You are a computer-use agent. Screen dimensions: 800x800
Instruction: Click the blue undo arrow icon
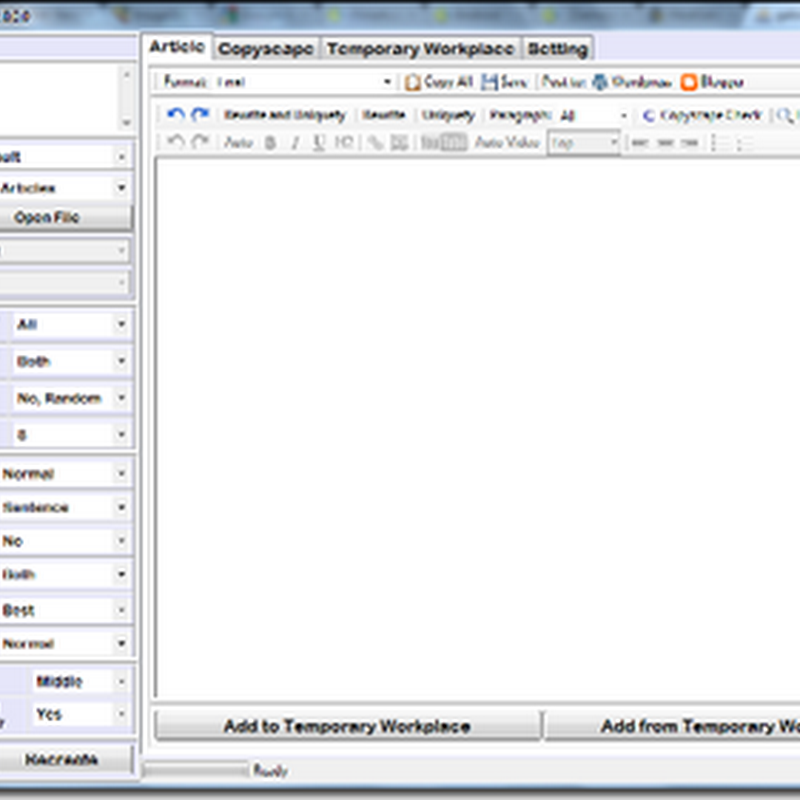(x=176, y=114)
